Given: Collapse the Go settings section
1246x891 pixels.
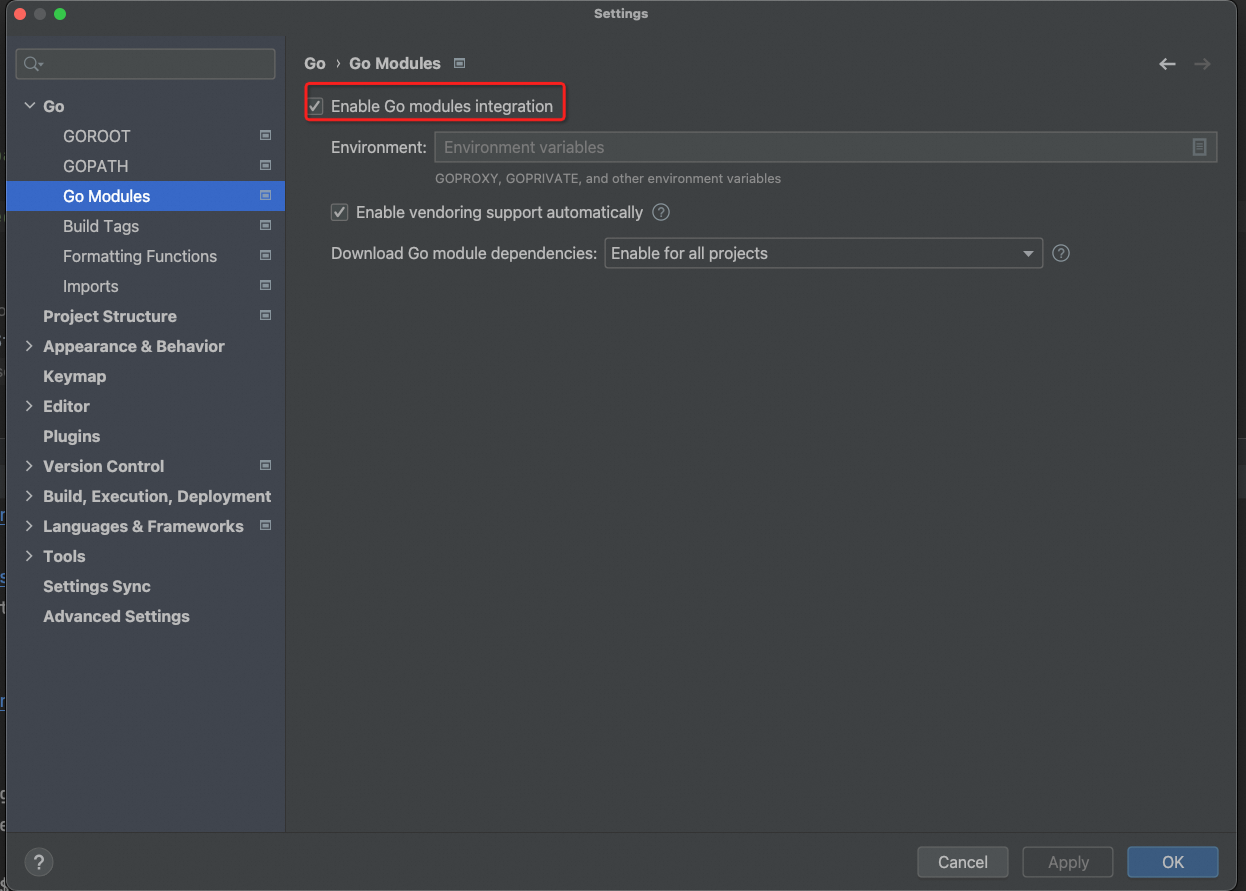Looking at the screenshot, I should point(29,106).
